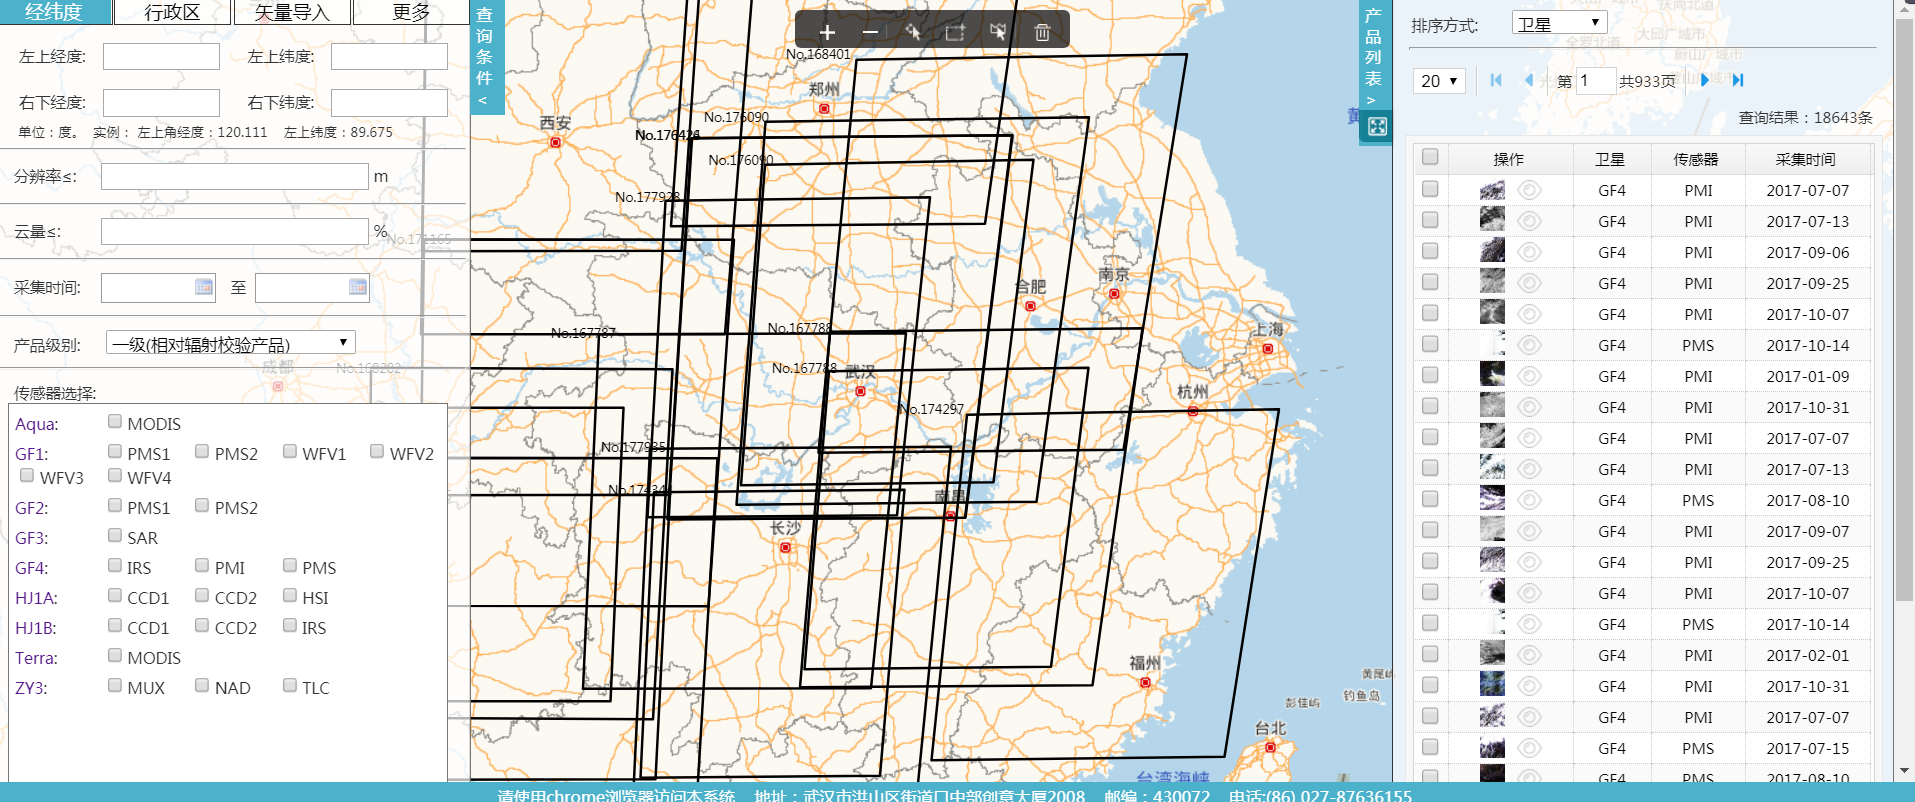Go to the next results page
Screen dimensions: 1915x802
[x=1705, y=80]
